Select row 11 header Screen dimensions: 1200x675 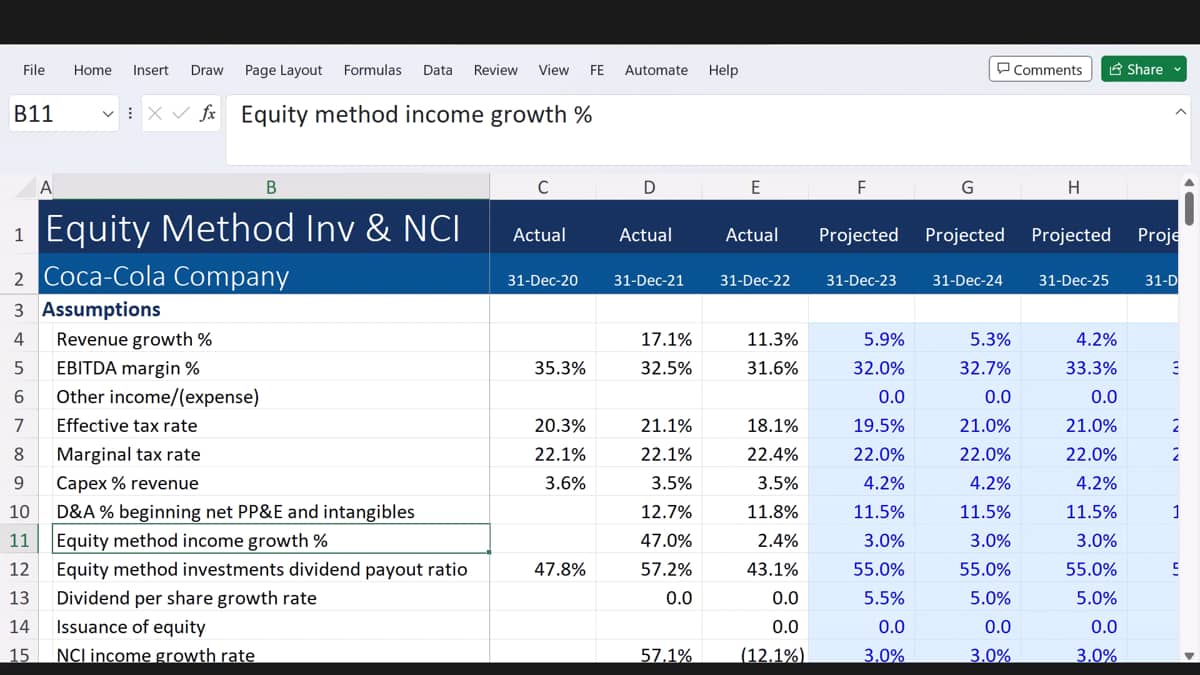point(19,541)
